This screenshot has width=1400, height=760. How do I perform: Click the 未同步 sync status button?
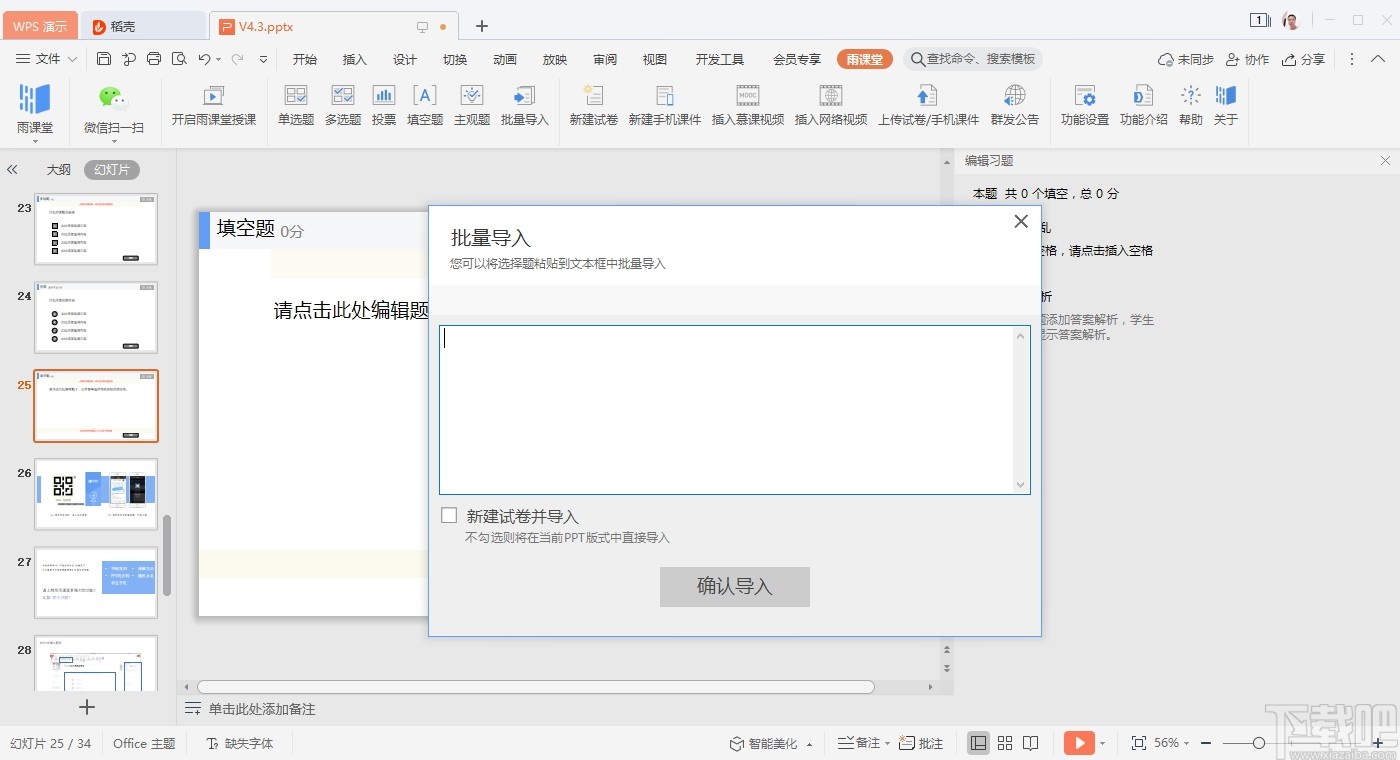pos(1186,59)
